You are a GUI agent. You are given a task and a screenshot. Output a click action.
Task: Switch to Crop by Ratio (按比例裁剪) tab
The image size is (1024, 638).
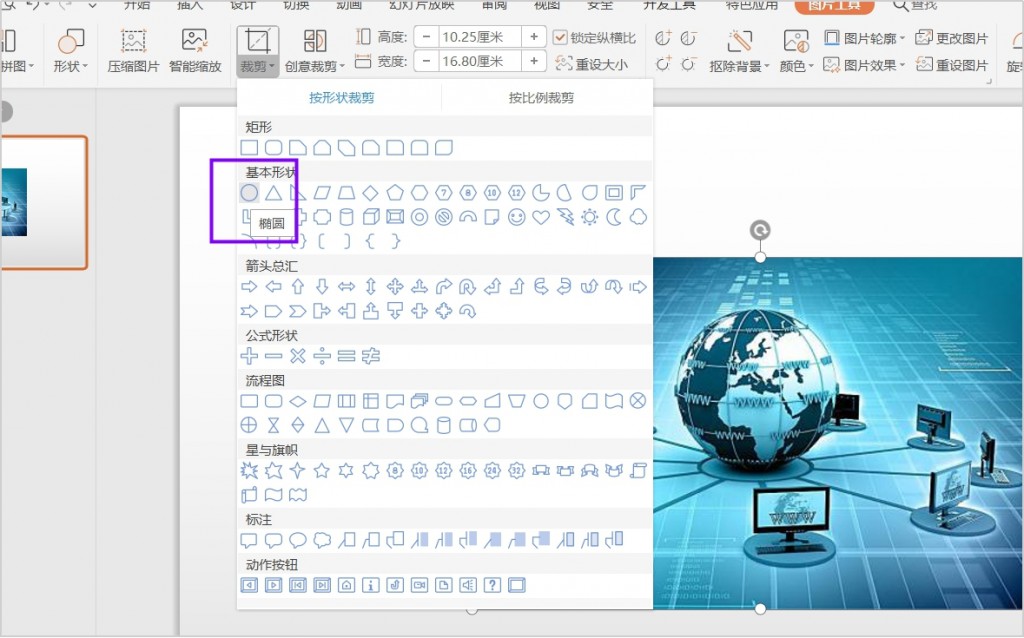point(541,97)
